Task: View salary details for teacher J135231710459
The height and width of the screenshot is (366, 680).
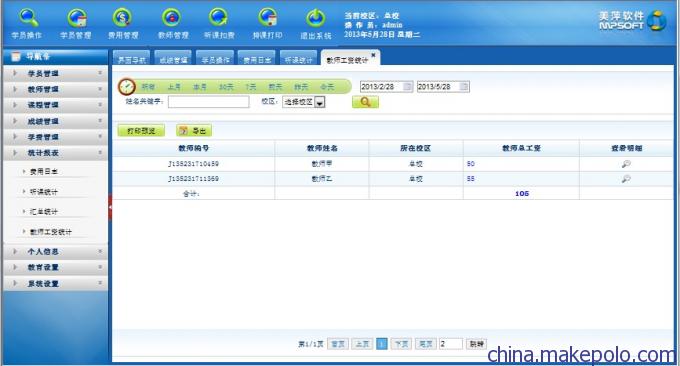Action: pyautogui.click(x=626, y=164)
